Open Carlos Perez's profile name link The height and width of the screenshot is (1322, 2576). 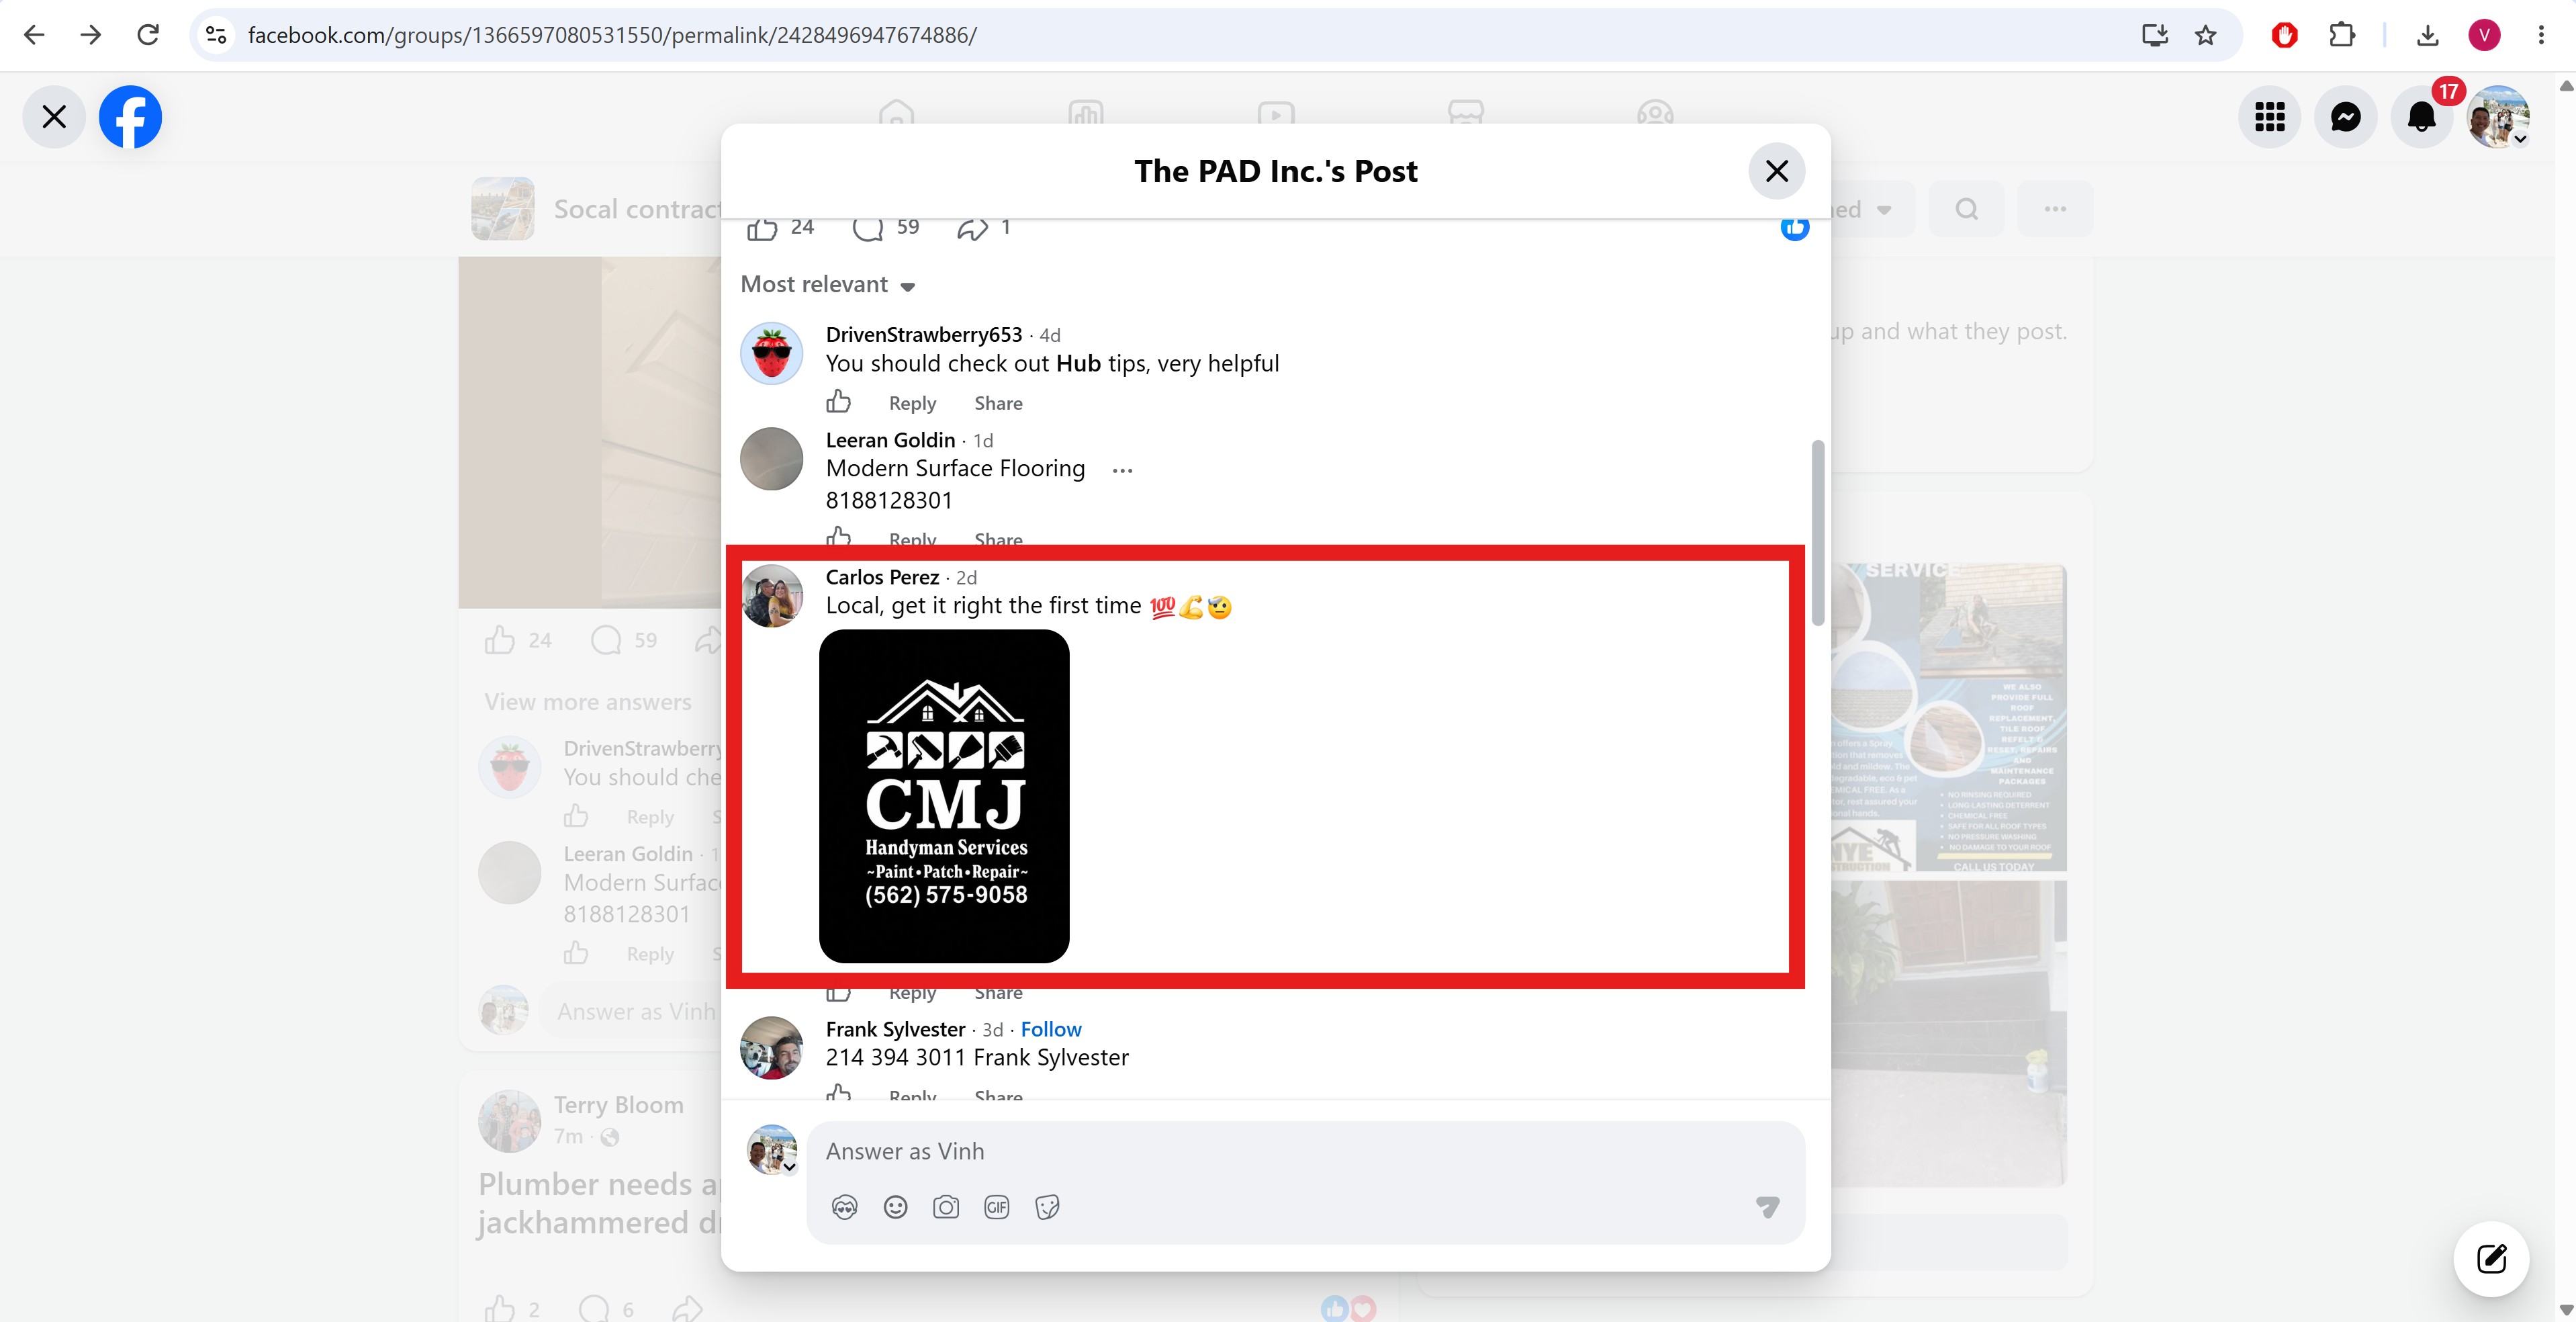coord(882,577)
